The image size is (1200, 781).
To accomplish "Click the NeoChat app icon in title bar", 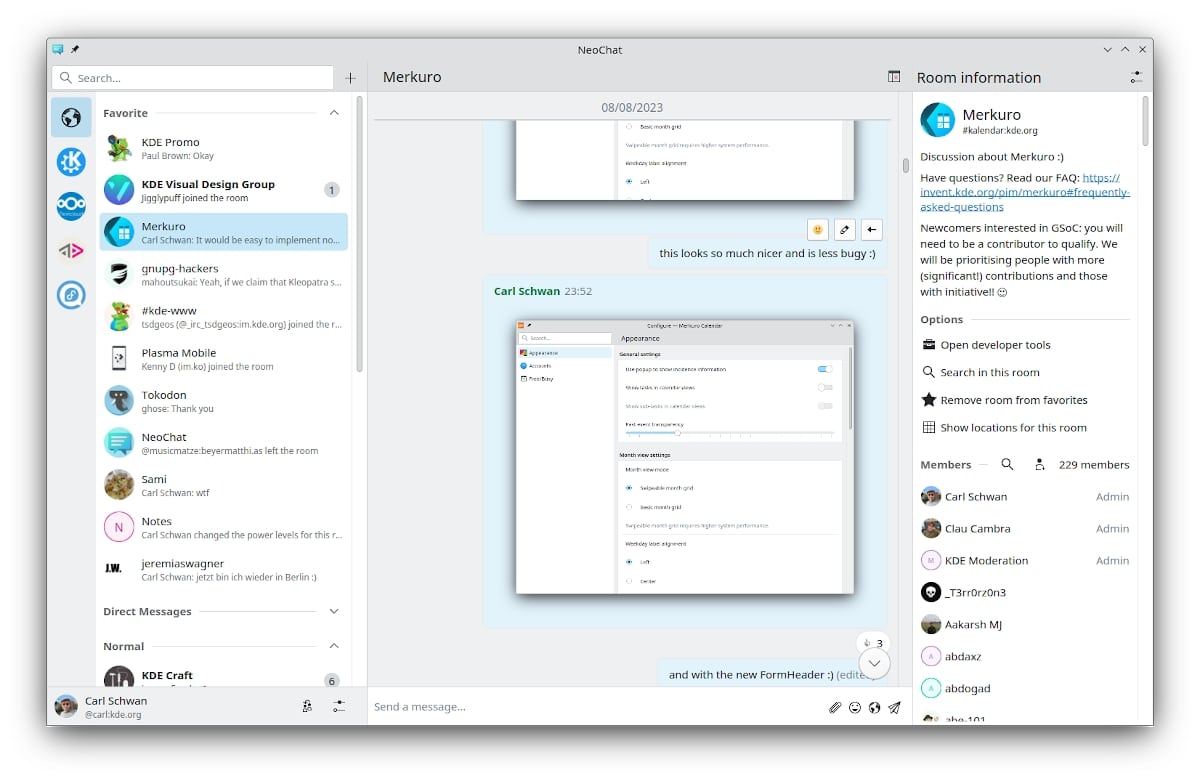I will tap(58, 49).
